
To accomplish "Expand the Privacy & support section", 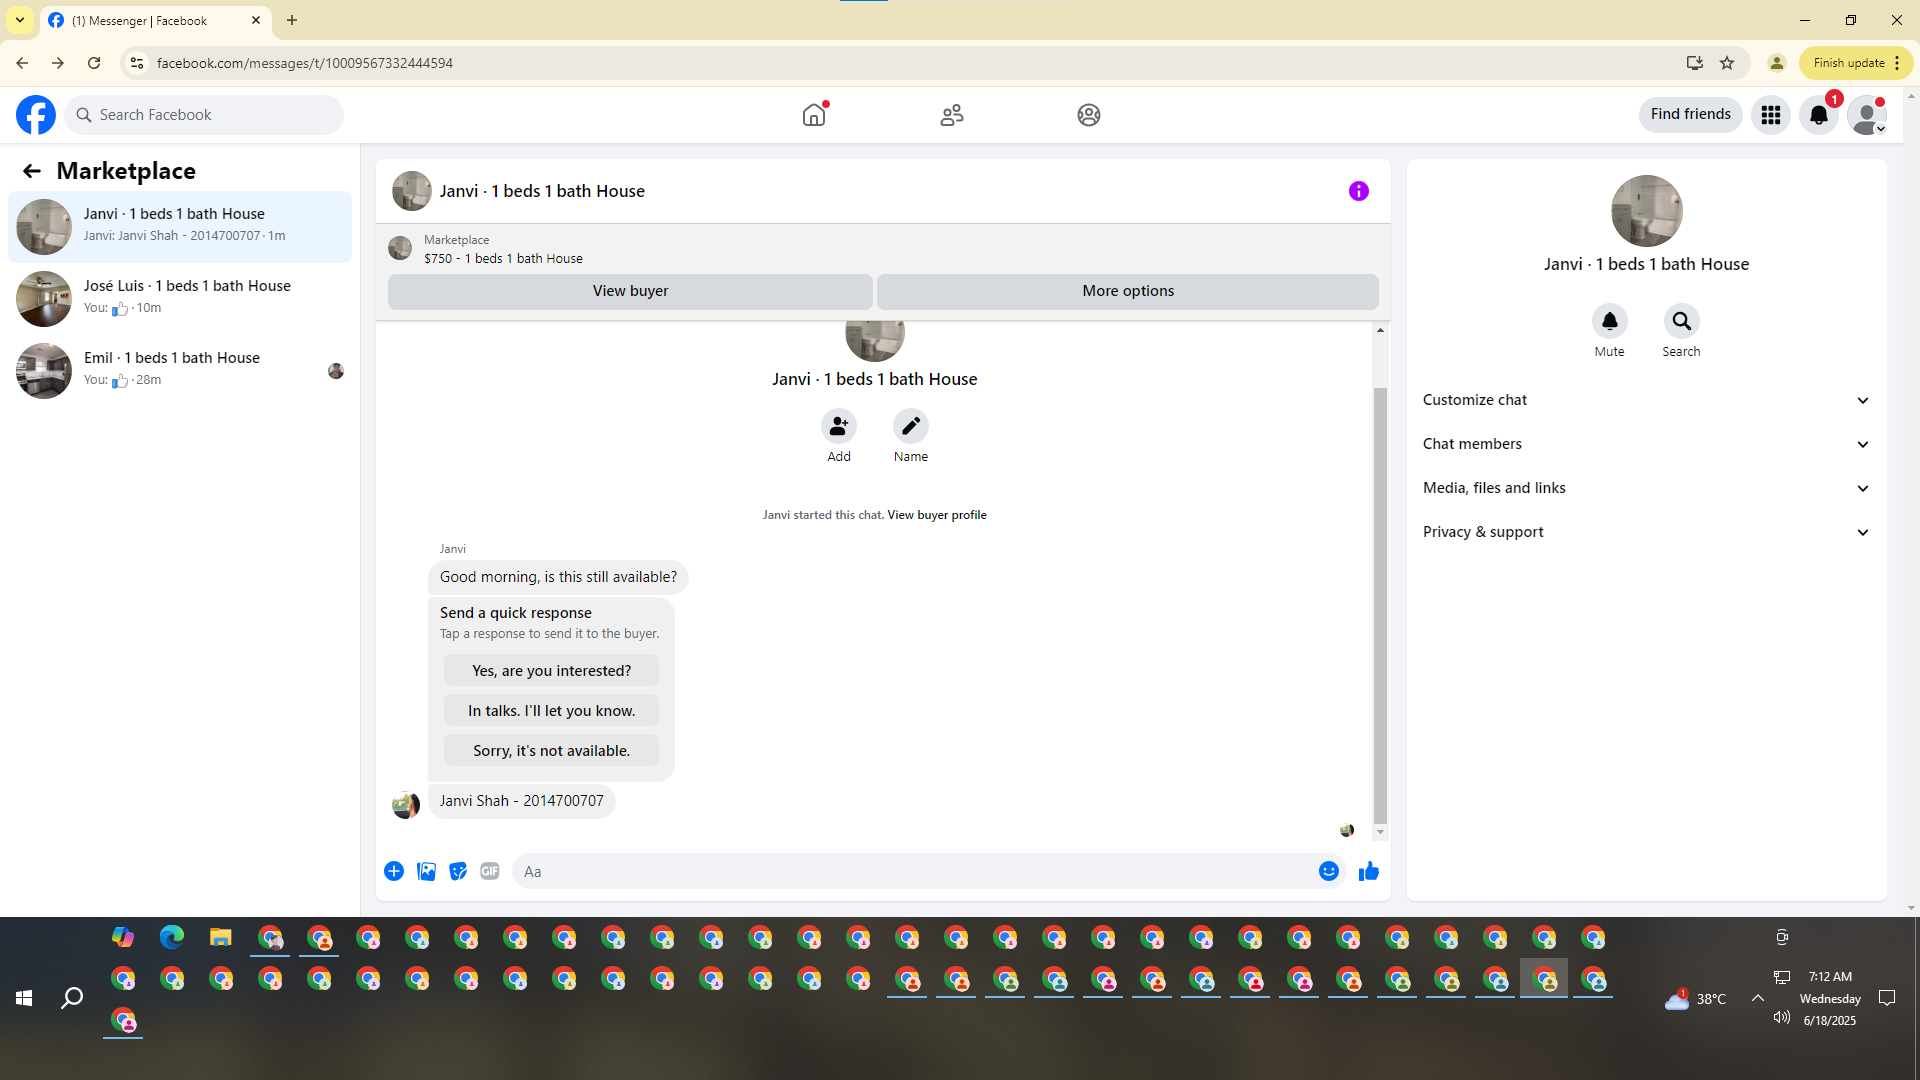I will (x=1647, y=532).
